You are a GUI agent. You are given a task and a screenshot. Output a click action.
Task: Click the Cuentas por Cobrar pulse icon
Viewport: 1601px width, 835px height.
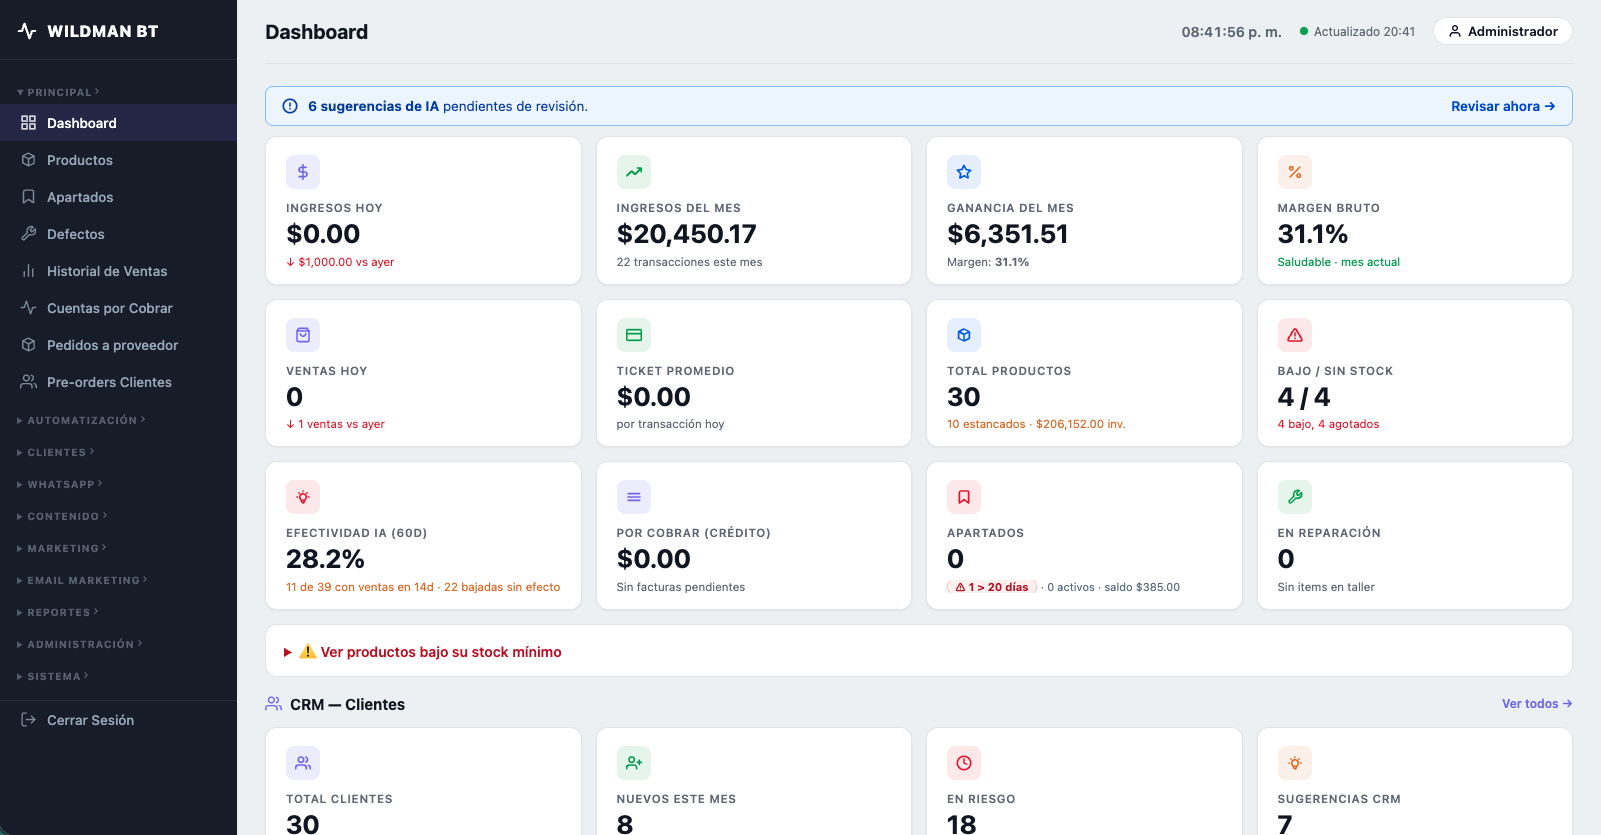pyautogui.click(x=28, y=308)
